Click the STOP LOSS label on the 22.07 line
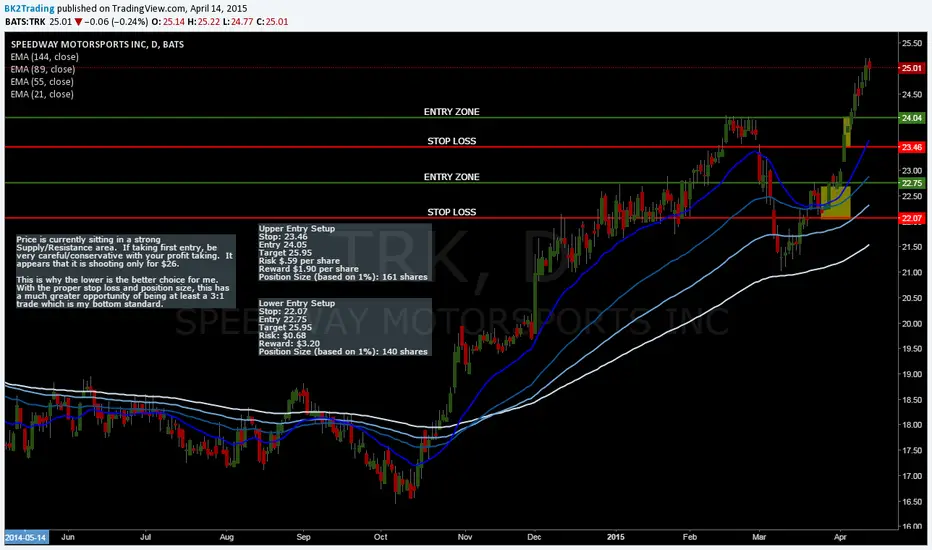This screenshot has height=550, width=932. [451, 212]
